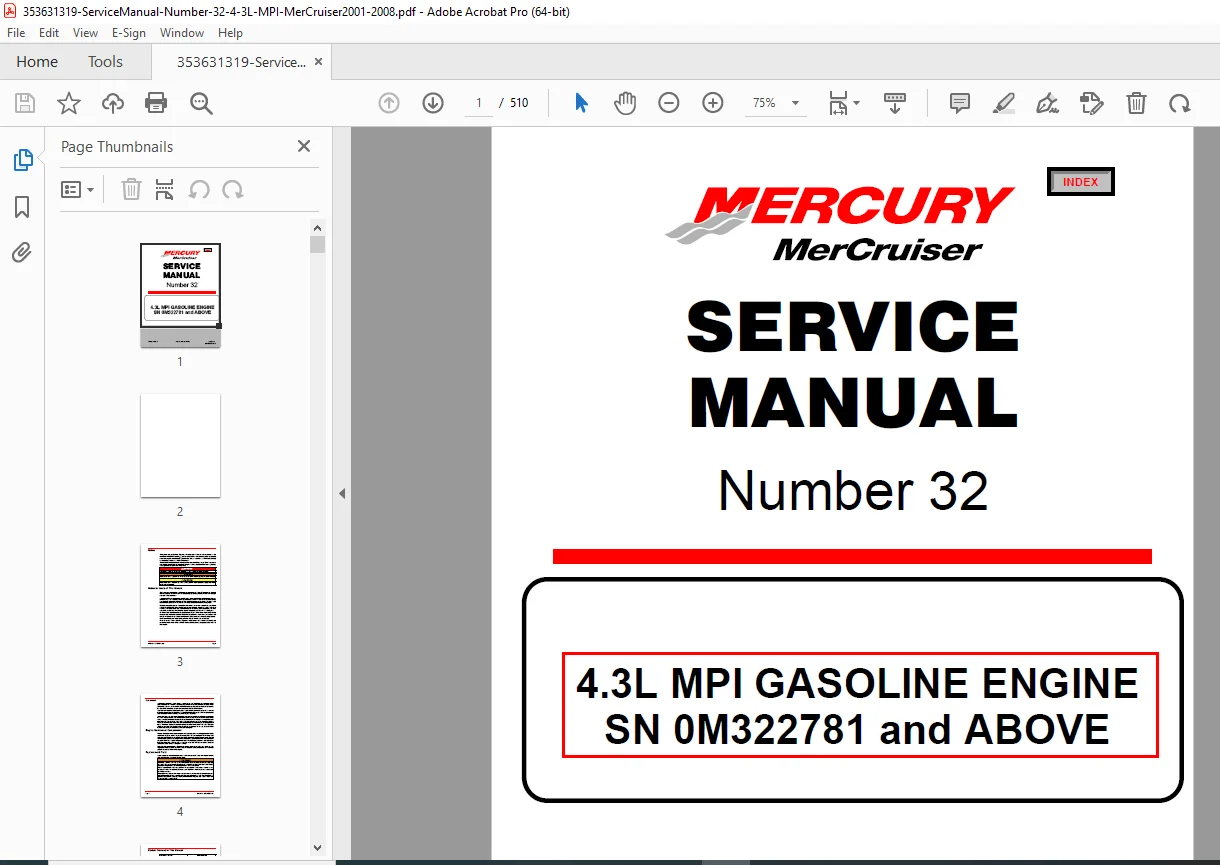This screenshot has height=865, width=1220.
Task: Click thumbnail scrollbar down arrow
Action: tap(317, 846)
